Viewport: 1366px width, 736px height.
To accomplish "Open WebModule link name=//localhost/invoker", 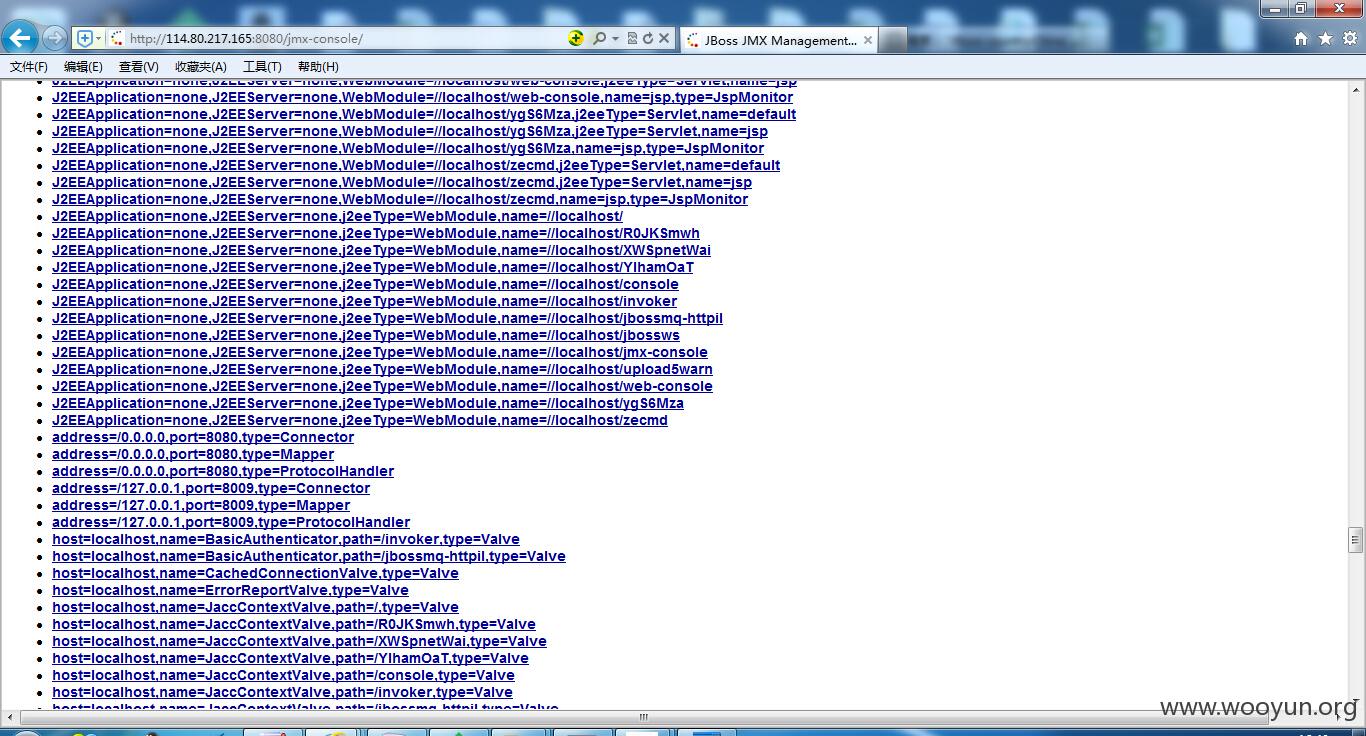I will click(x=364, y=301).
